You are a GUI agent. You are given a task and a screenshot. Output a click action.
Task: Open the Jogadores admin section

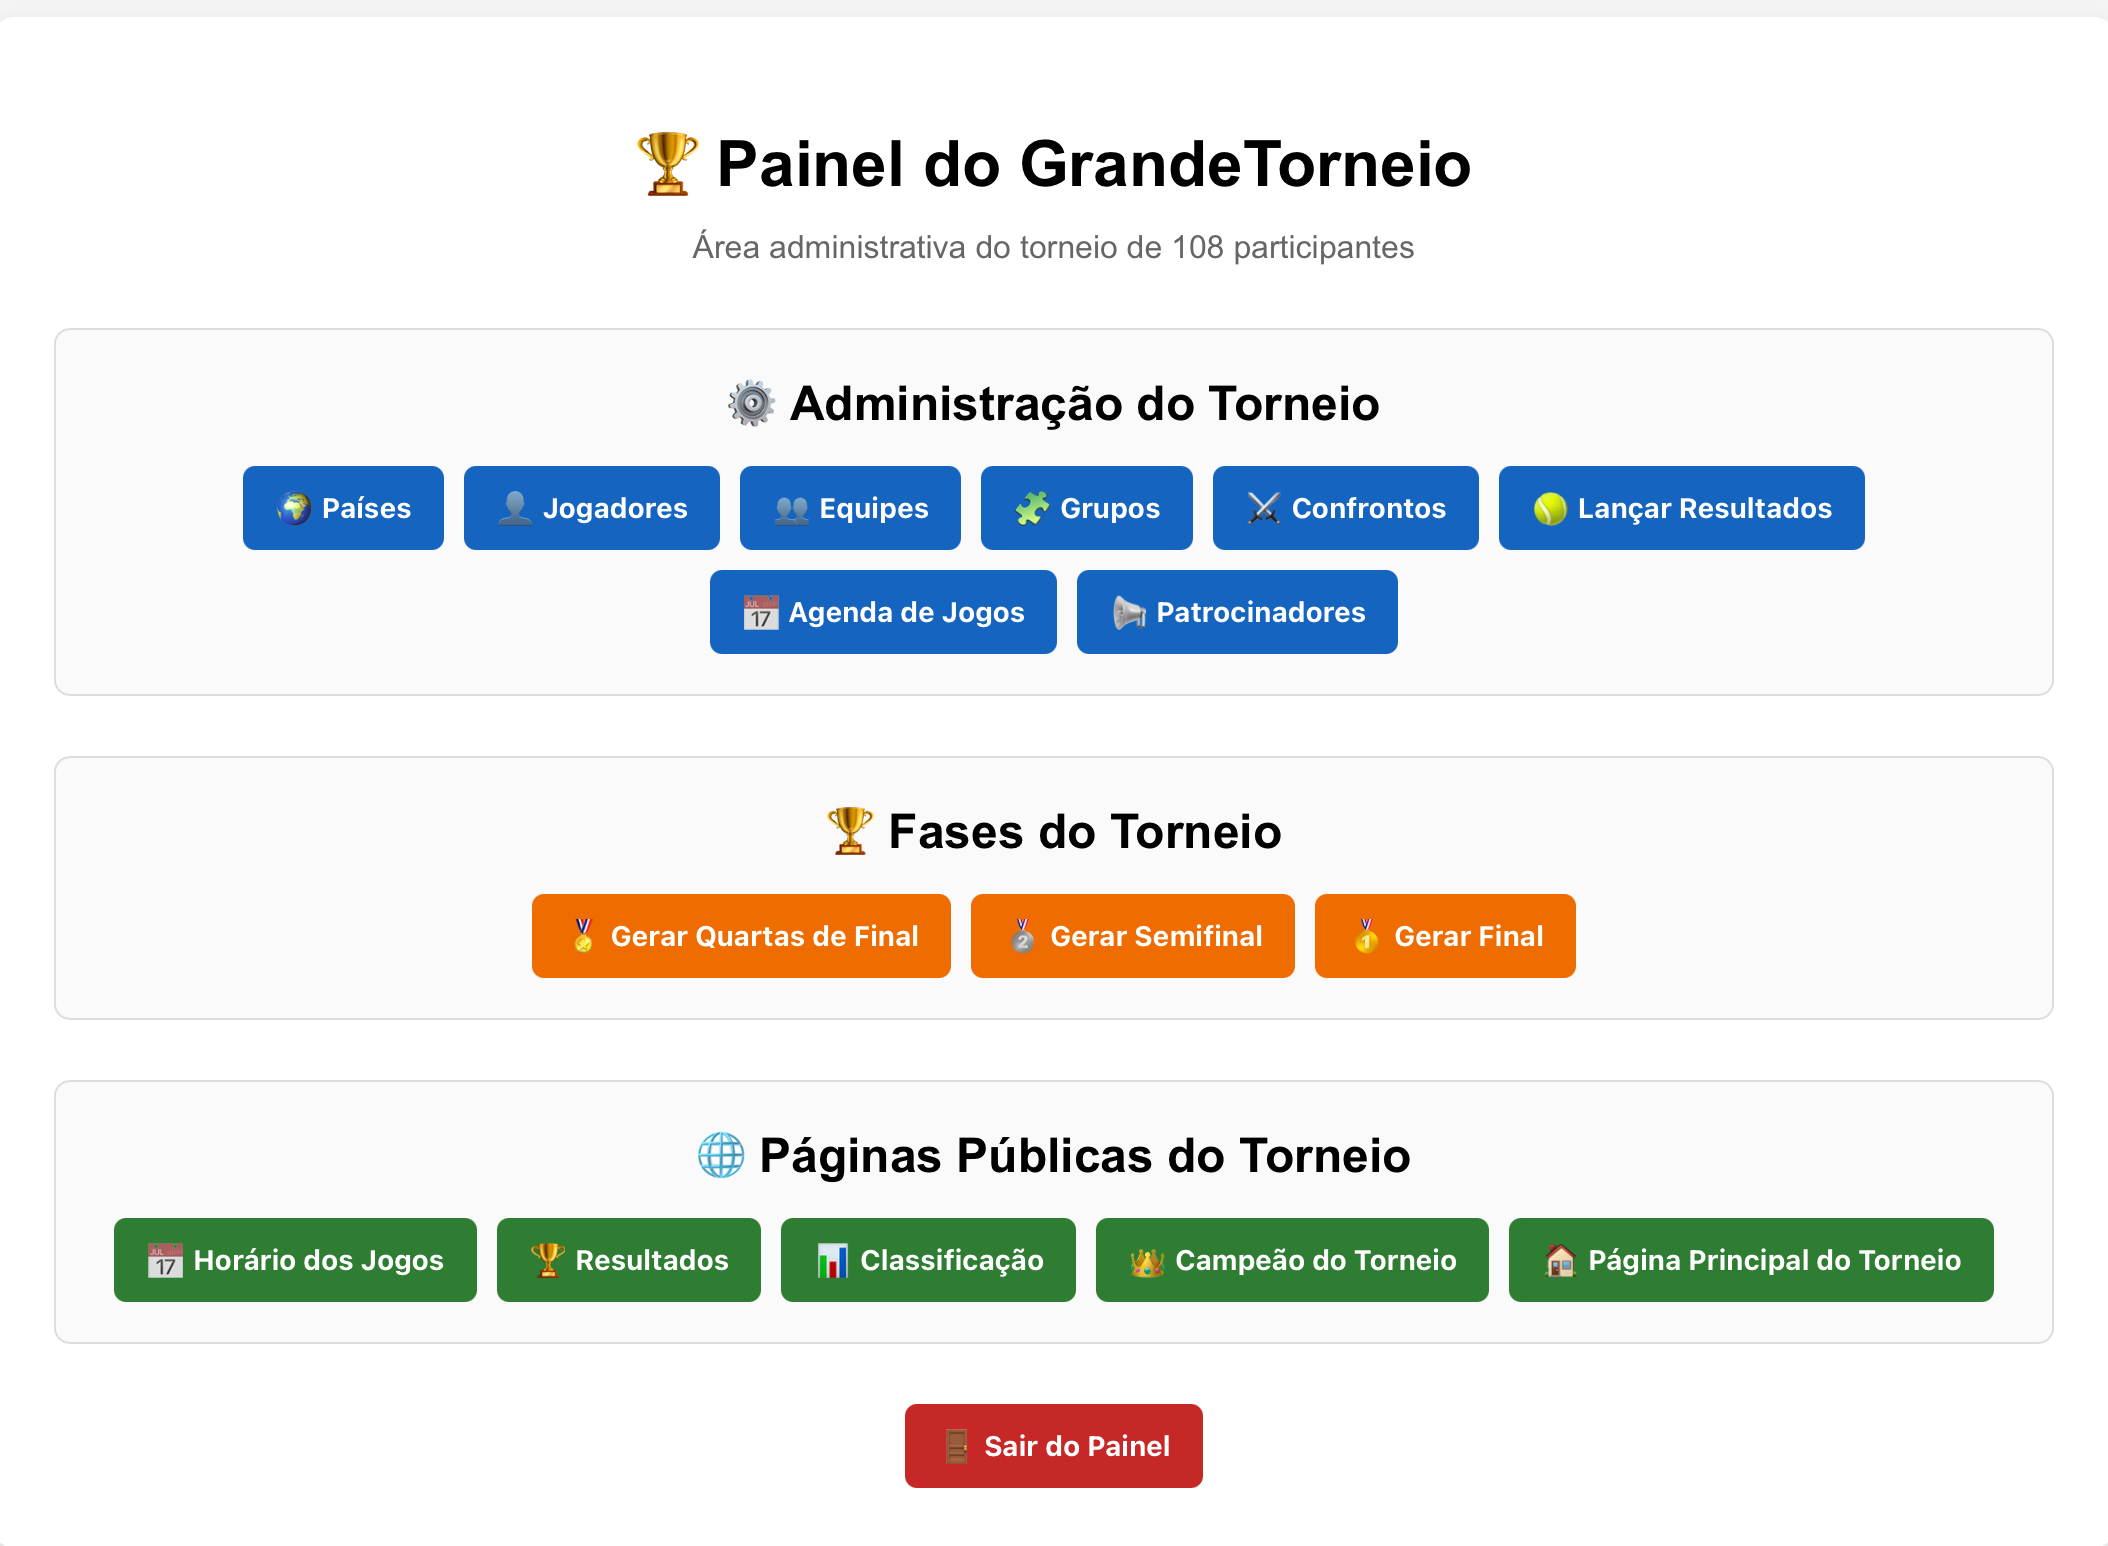592,509
